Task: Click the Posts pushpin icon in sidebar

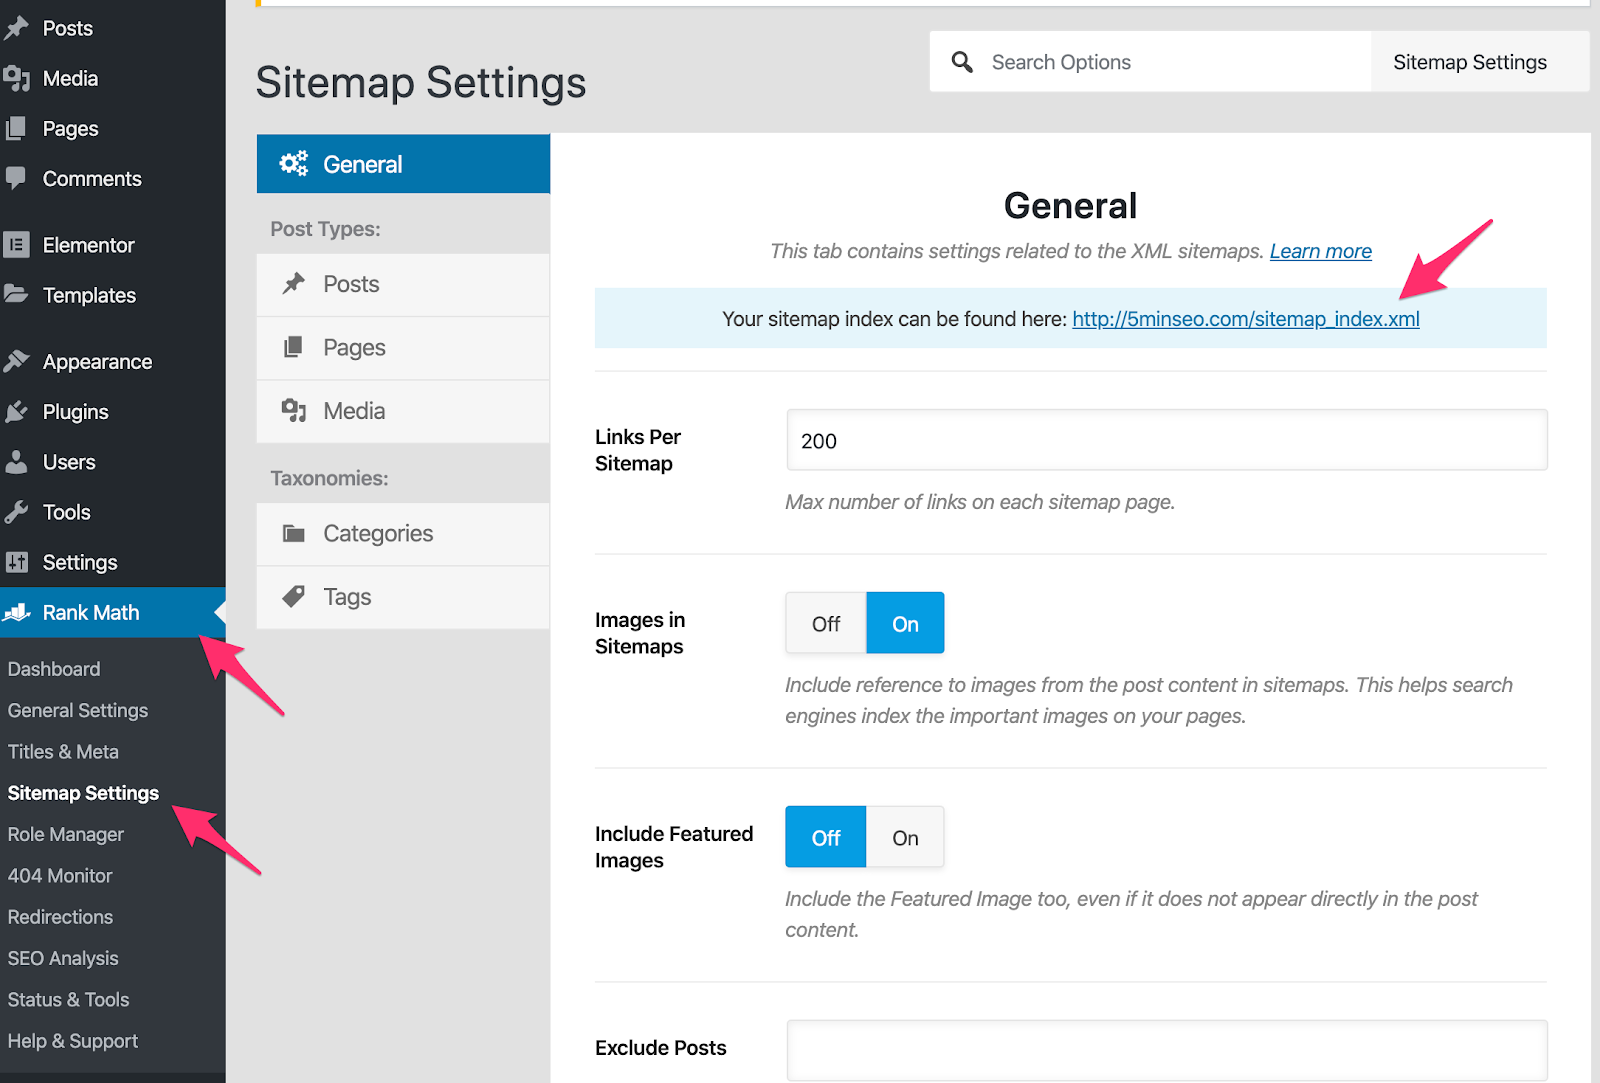Action: click(16, 28)
